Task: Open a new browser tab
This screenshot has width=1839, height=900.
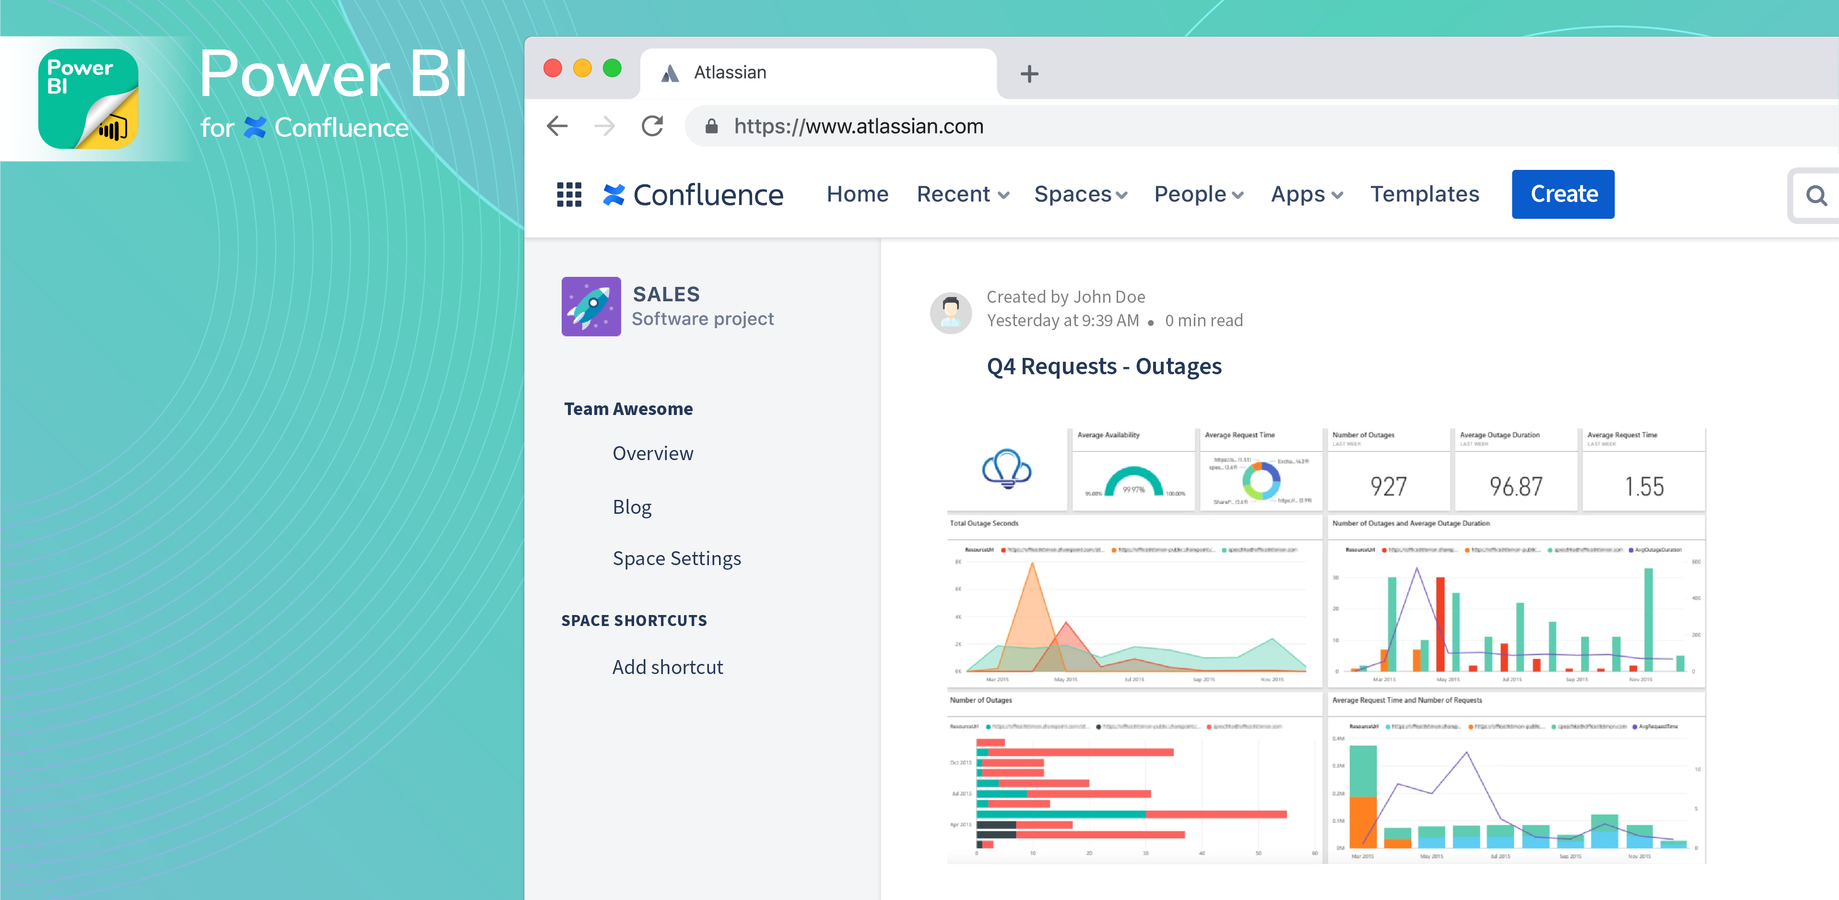Action: click(1029, 74)
